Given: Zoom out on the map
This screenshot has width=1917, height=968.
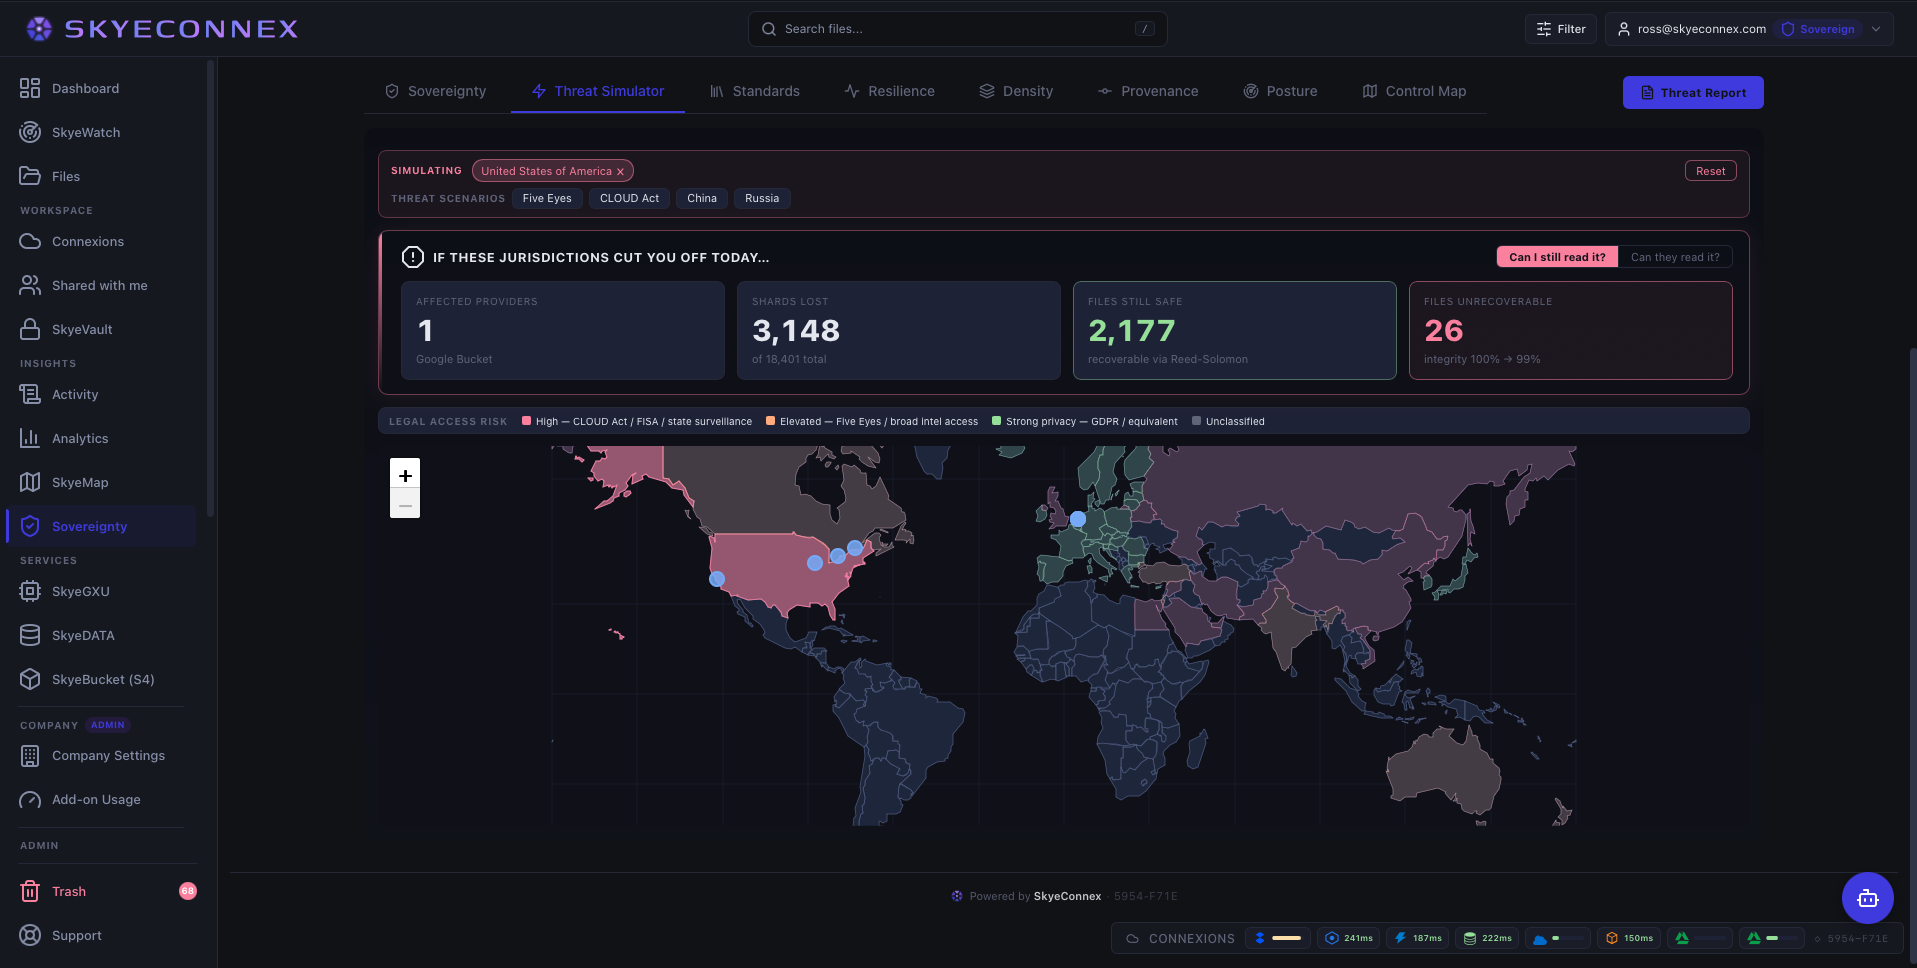Looking at the screenshot, I should coord(405,505).
